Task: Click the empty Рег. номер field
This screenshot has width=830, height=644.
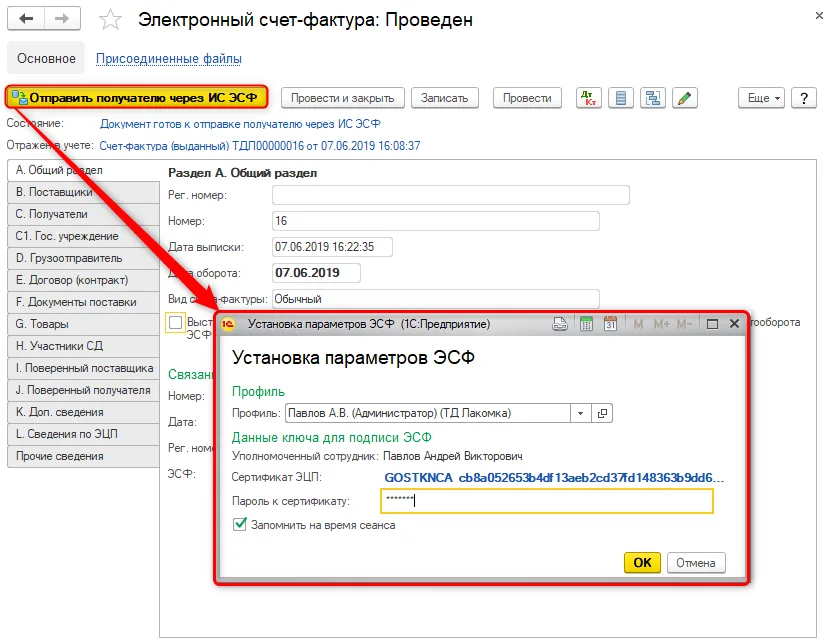Action: tap(451, 195)
